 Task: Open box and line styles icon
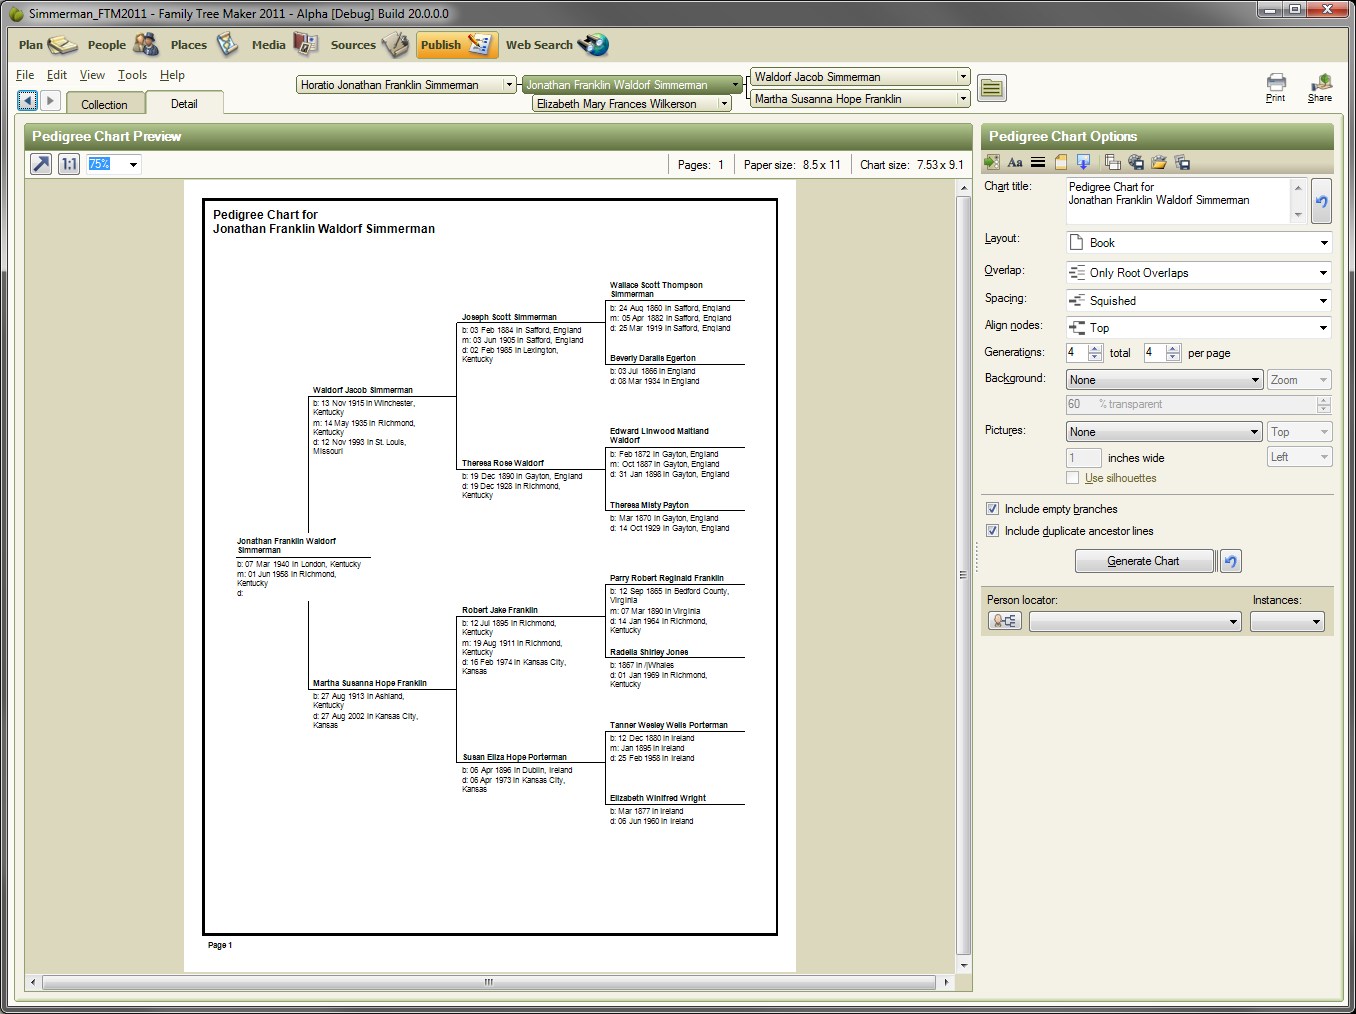click(x=1038, y=162)
